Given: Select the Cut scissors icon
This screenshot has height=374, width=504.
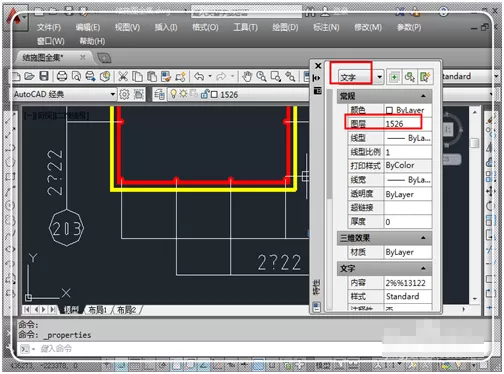Looking at the screenshot, I should coord(123,76).
